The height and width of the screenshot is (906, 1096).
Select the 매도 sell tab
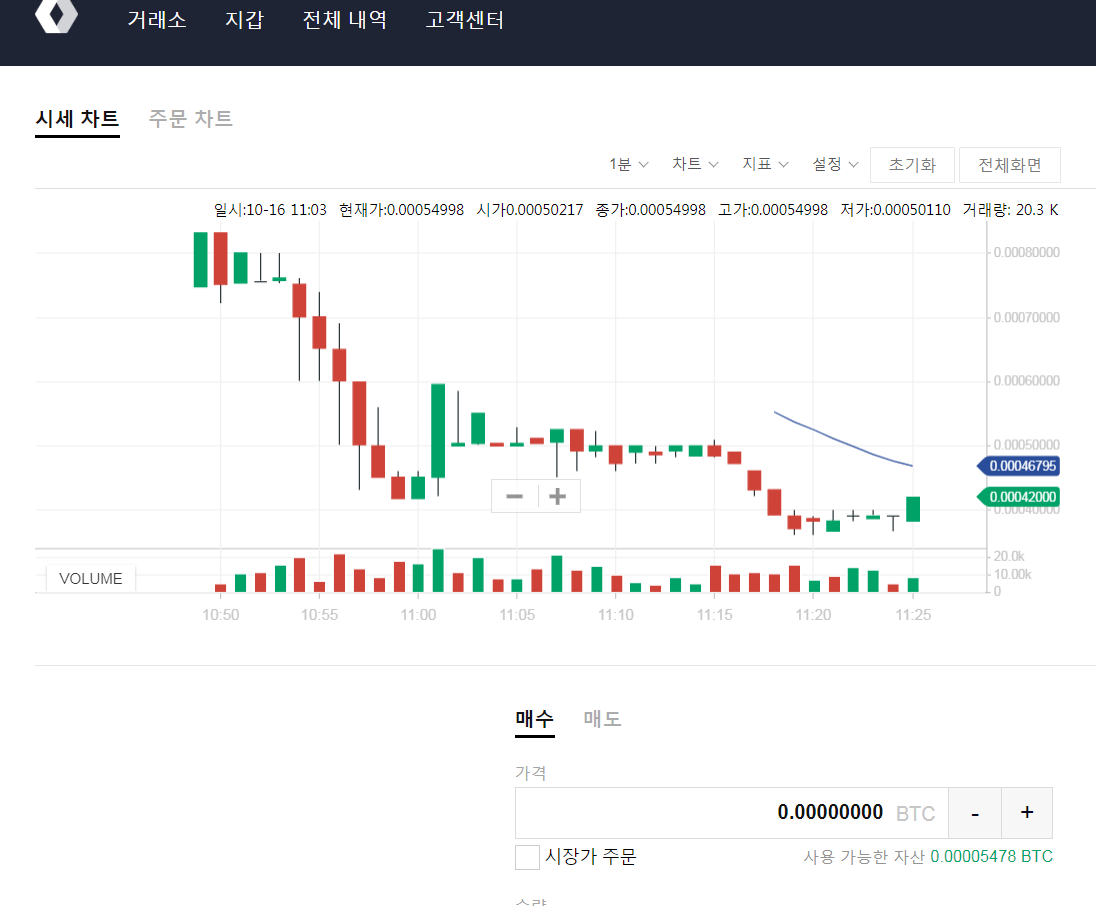pyautogui.click(x=603, y=719)
